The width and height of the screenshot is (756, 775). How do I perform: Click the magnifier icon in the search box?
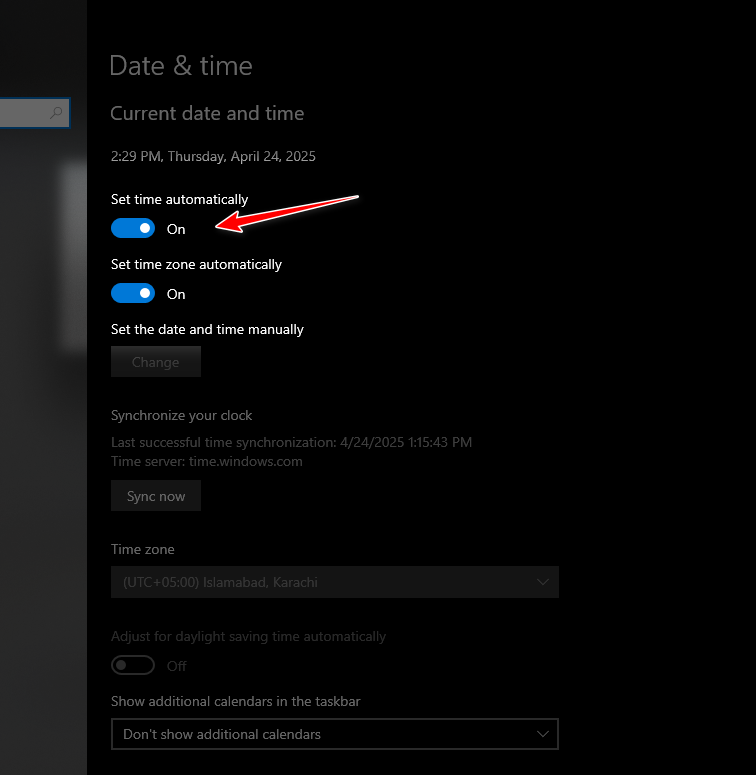[x=57, y=113]
